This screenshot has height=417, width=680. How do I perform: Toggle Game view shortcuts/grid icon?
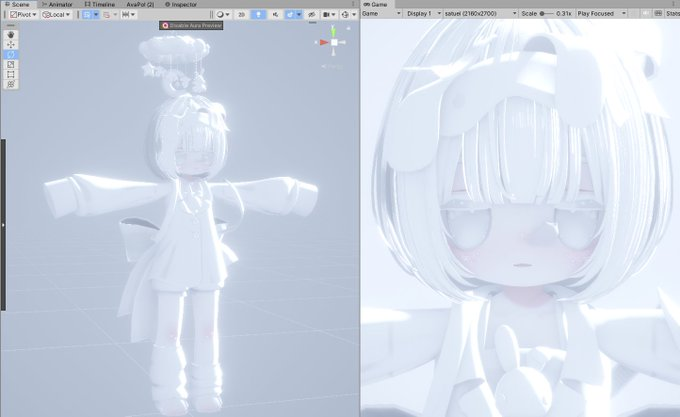[658, 13]
